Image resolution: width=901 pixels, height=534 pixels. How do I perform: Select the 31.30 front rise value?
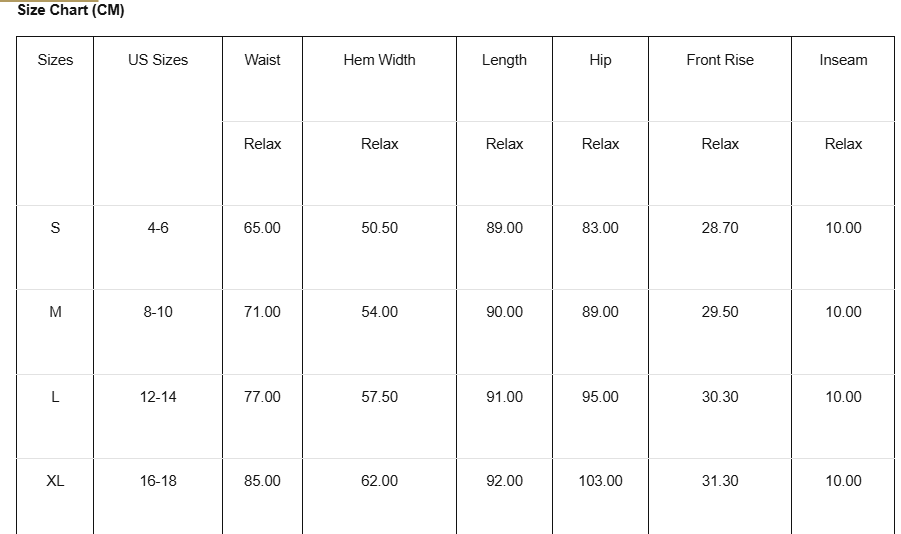720,481
